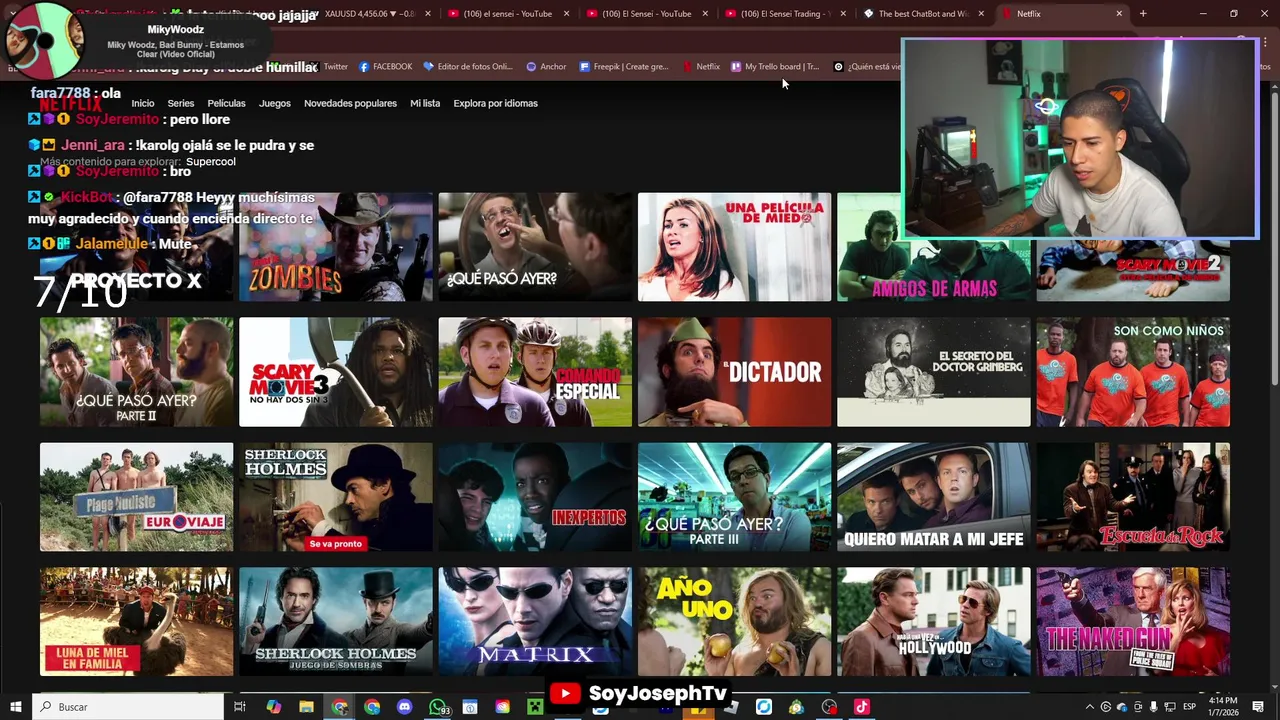The image size is (1280, 720).
Task: Open the Zombies movie thumbnail
Action: (x=335, y=247)
